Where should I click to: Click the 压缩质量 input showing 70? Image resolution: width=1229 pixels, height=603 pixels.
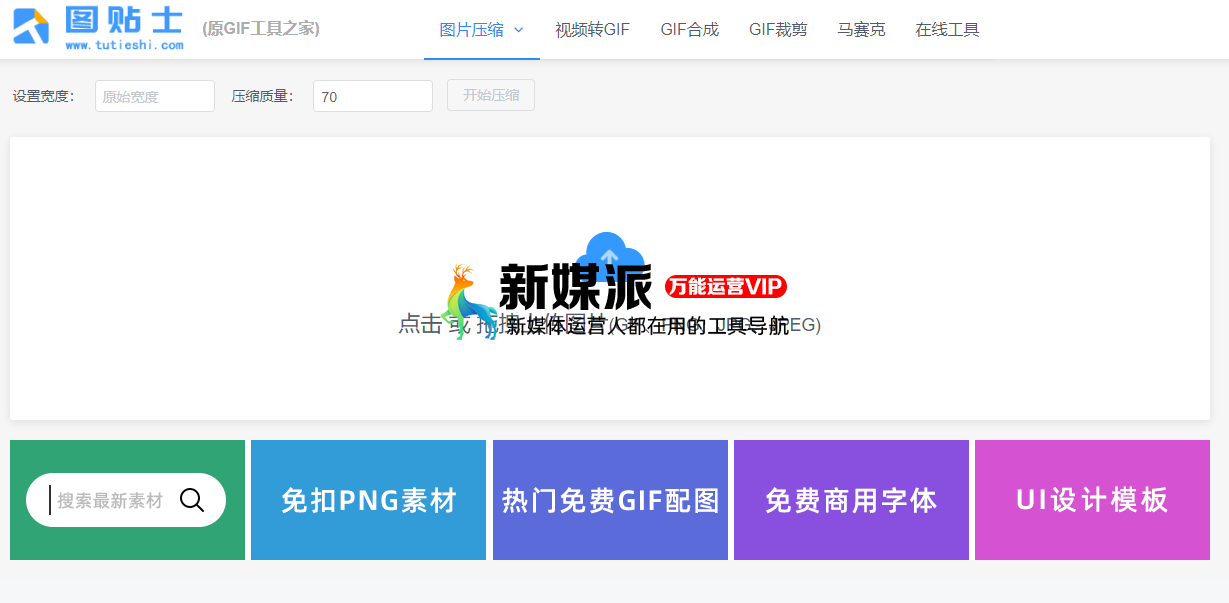(x=373, y=96)
